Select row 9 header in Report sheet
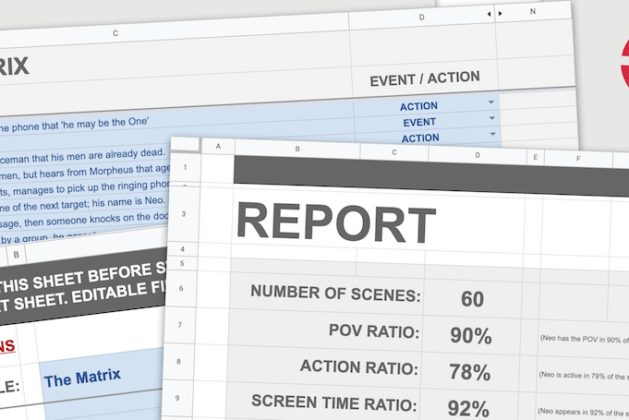629x420 pixels. 177,398
